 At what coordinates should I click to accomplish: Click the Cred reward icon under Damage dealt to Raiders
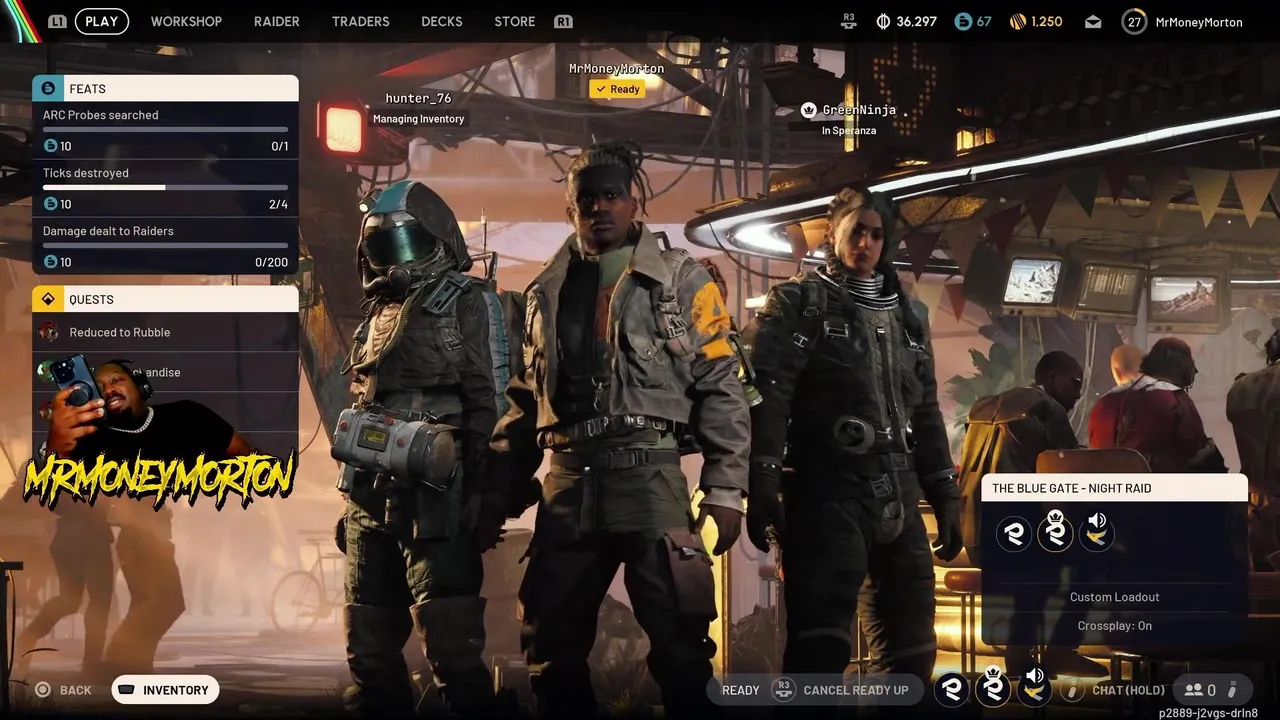tap(50, 262)
